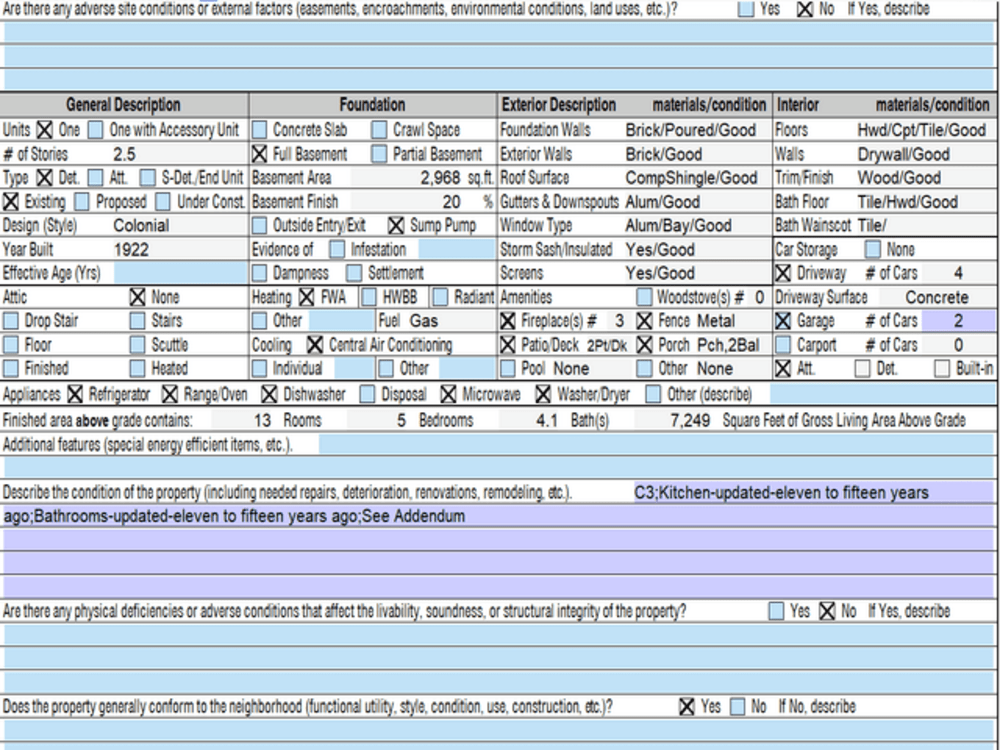This screenshot has width=1000, height=750.
Task: Check the Individual cooling box
Action: (x=260, y=369)
